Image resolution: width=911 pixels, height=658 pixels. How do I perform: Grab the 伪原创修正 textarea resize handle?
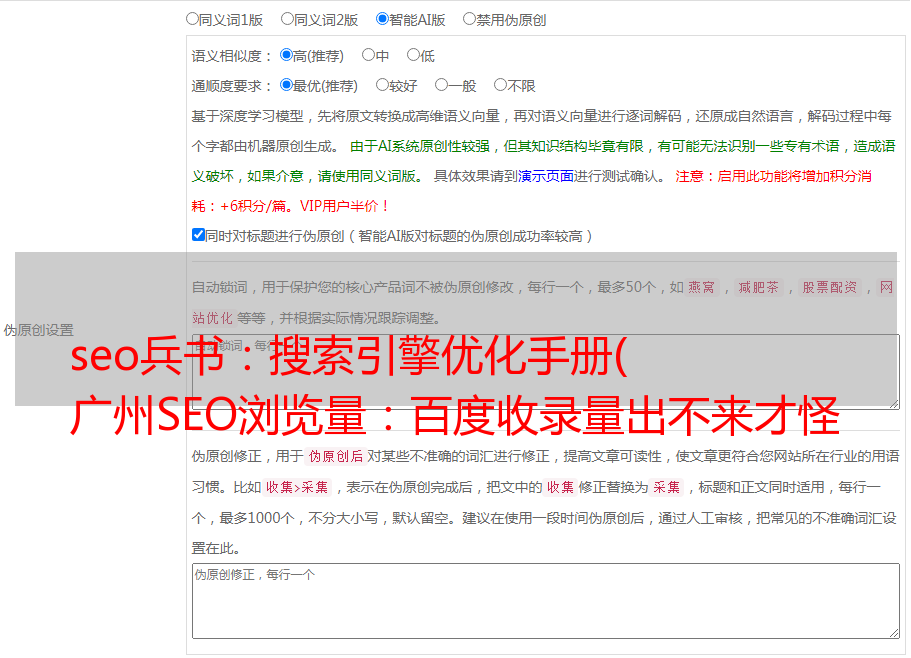click(x=894, y=634)
